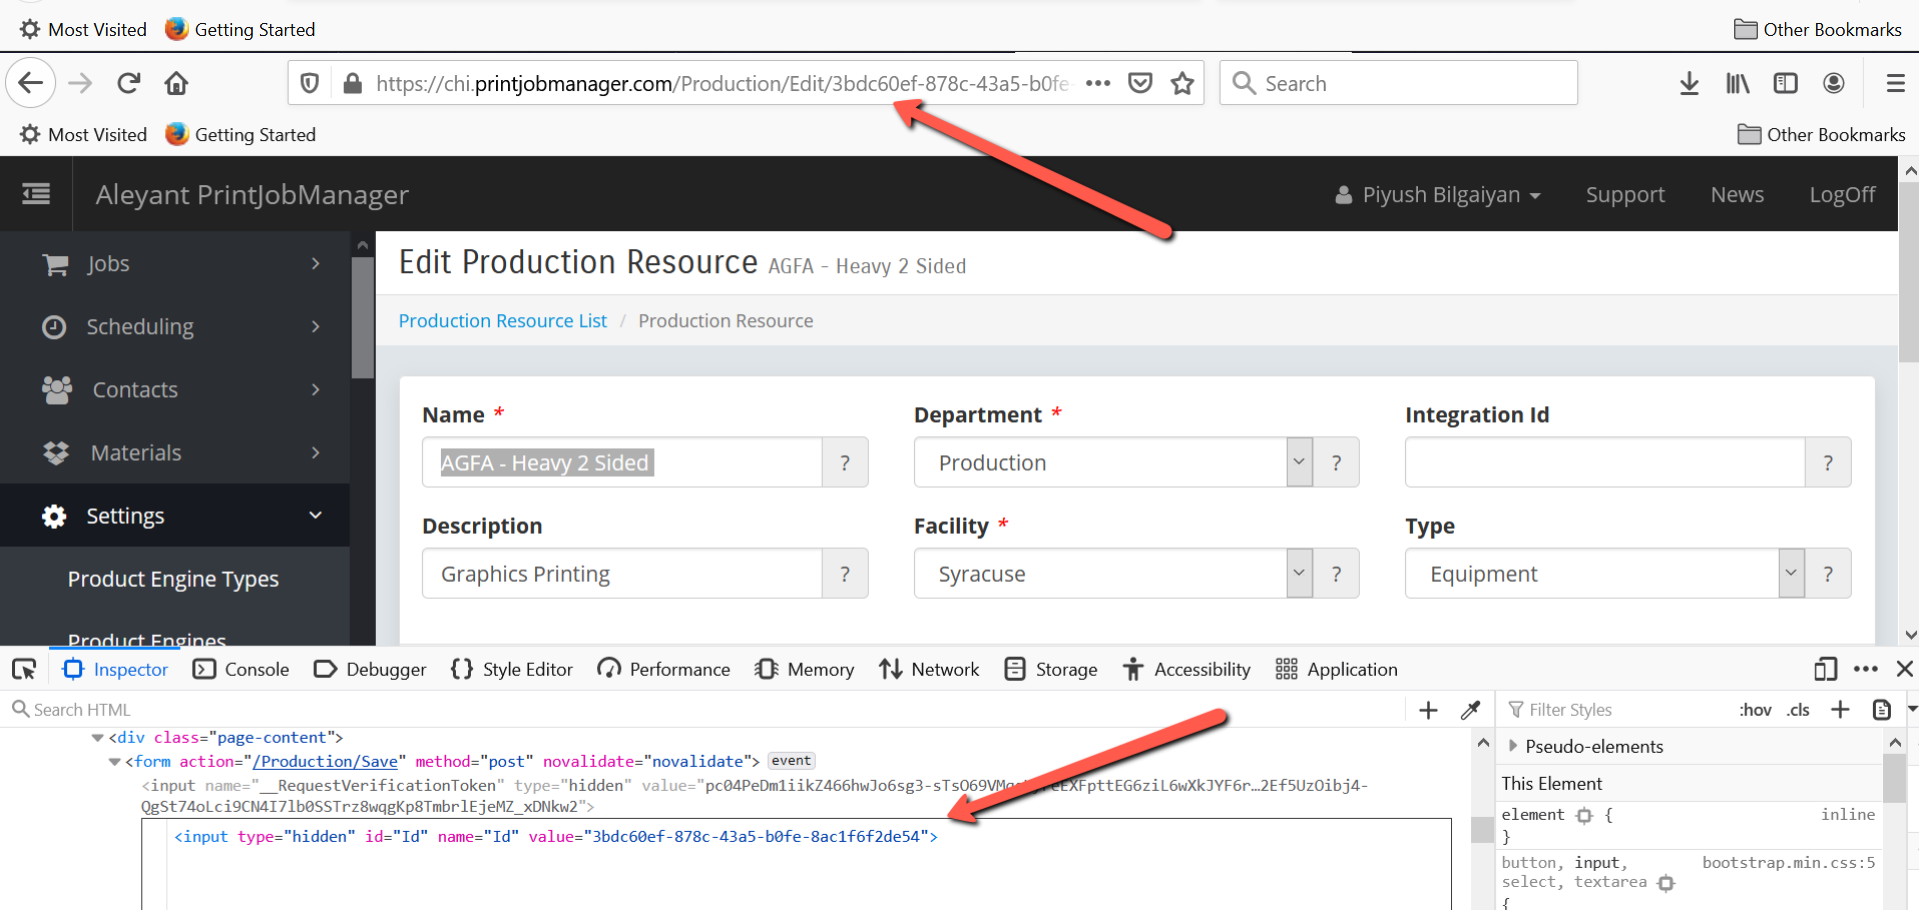Expand the Materials sidebar menu
Screen dimensions: 1919x910
175,452
